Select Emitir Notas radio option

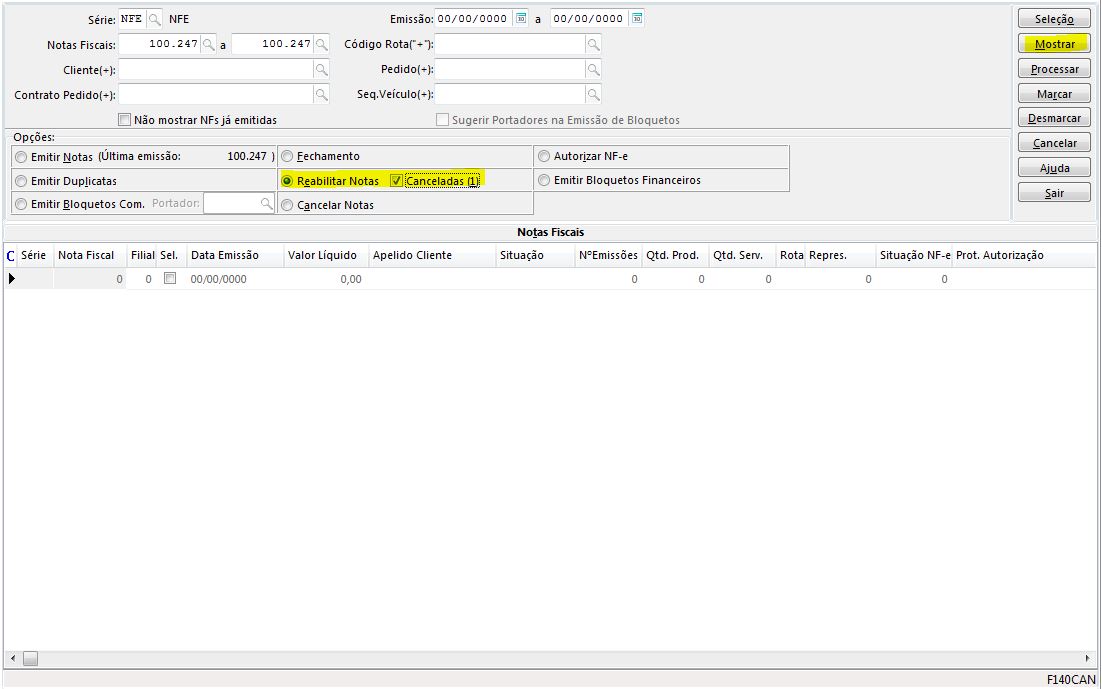(x=21, y=157)
